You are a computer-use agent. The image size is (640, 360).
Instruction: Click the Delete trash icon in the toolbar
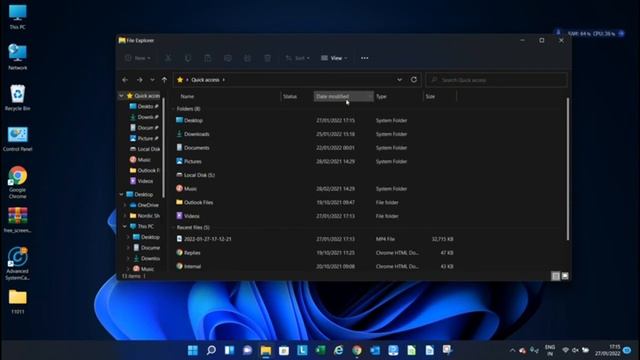(267, 58)
